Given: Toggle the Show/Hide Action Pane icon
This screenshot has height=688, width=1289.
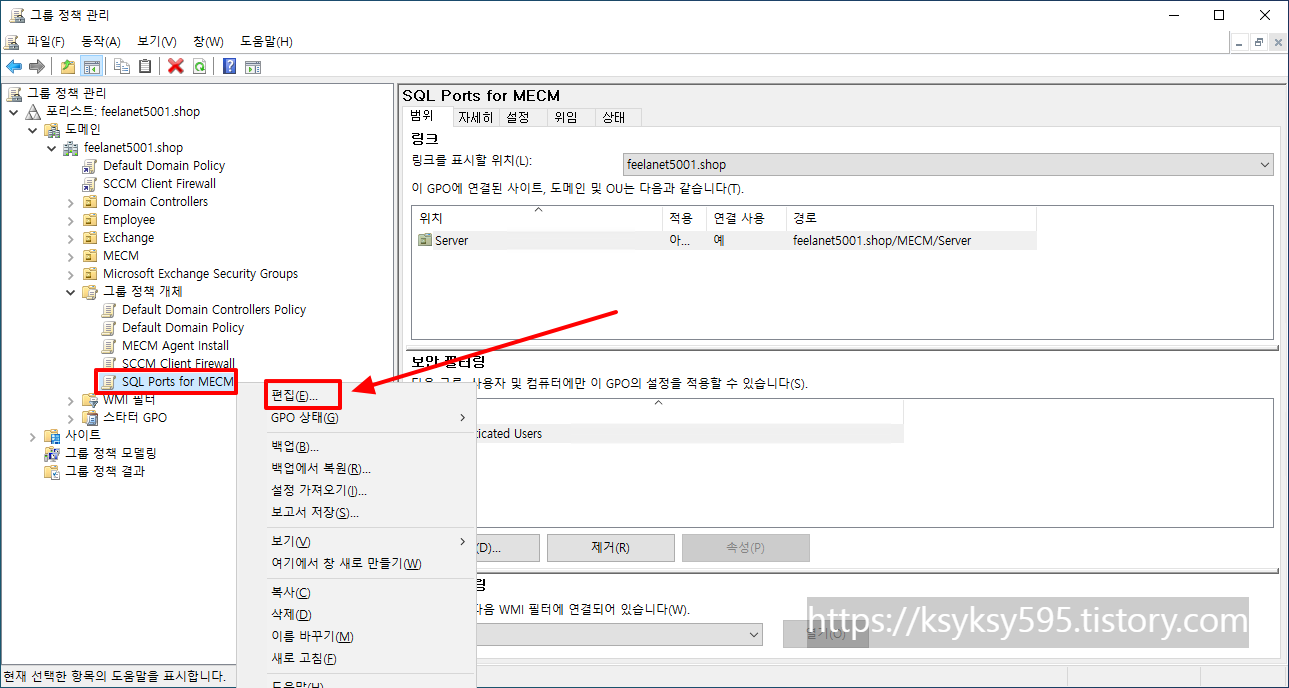Looking at the screenshot, I should [x=253, y=66].
